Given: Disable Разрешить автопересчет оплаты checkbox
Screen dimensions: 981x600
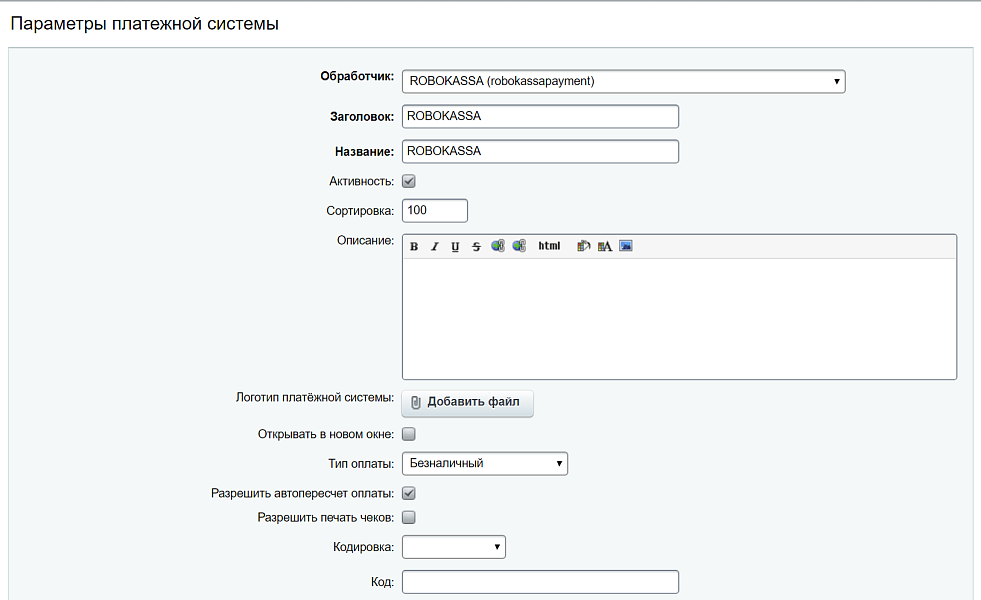Looking at the screenshot, I should coord(409,493).
